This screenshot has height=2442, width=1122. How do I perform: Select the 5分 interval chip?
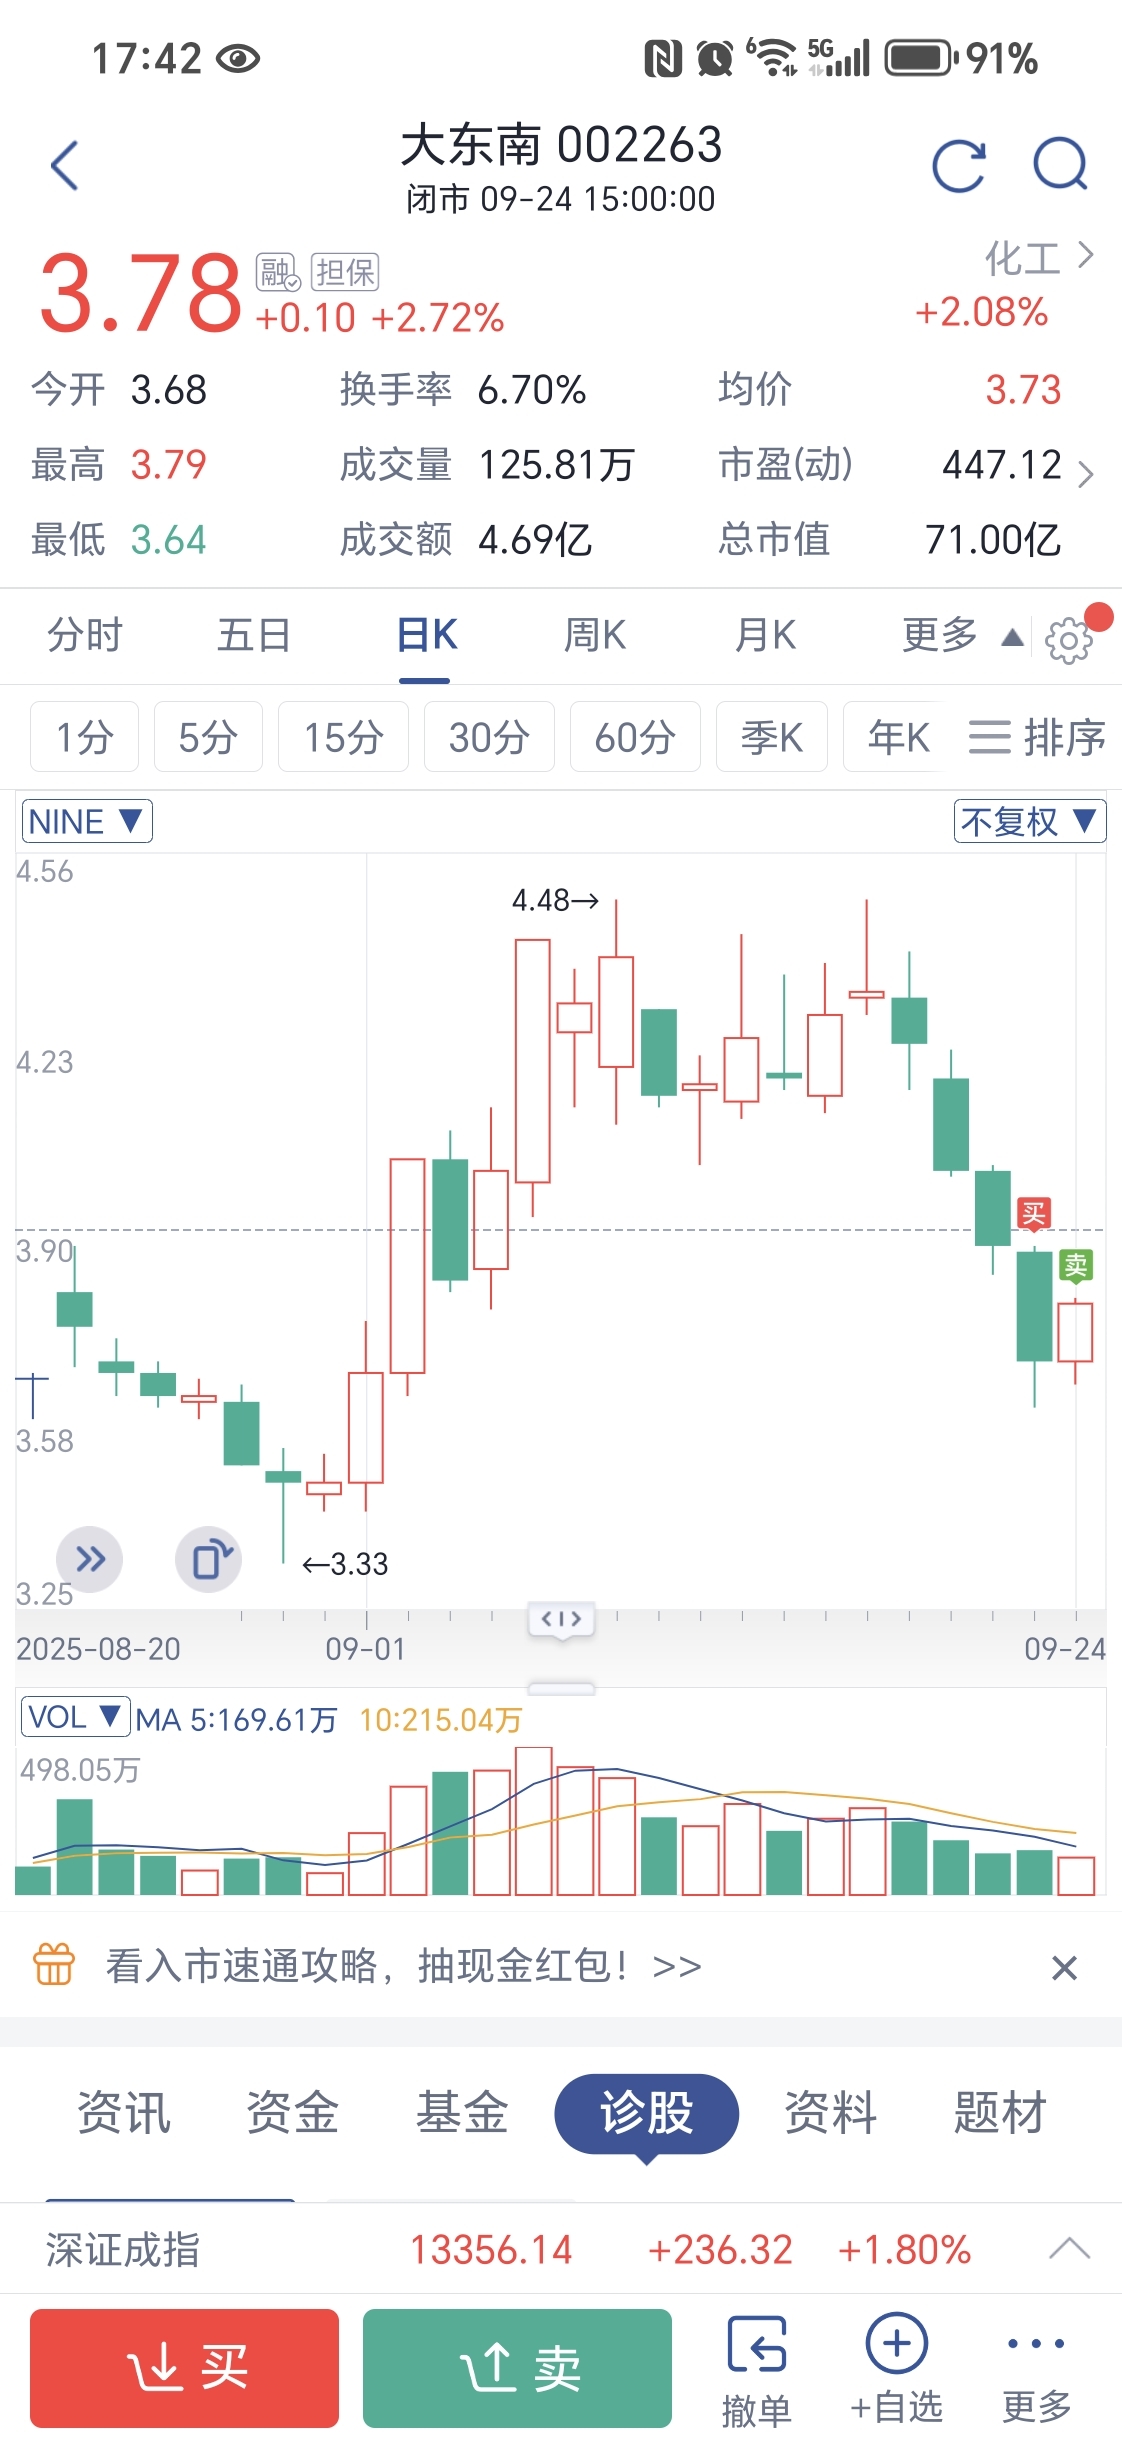click(208, 737)
